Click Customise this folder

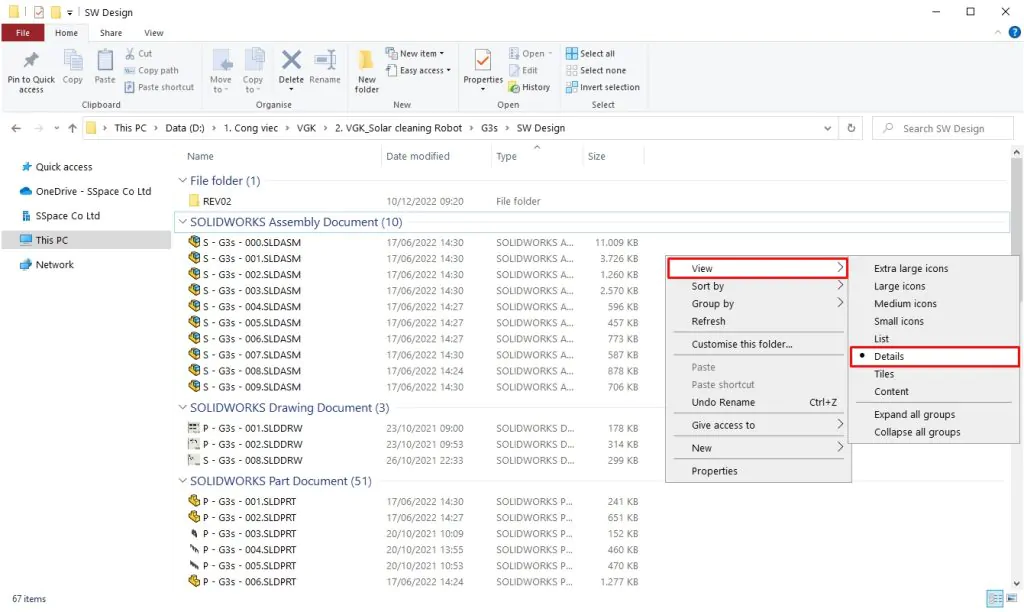[742, 344]
